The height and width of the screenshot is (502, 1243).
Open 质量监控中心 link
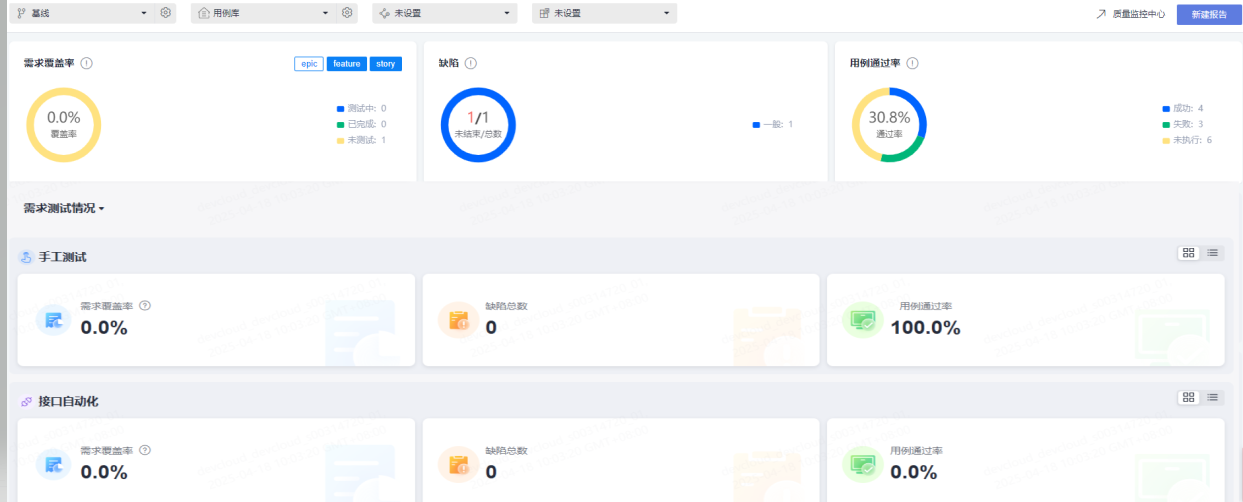click(x=1139, y=14)
